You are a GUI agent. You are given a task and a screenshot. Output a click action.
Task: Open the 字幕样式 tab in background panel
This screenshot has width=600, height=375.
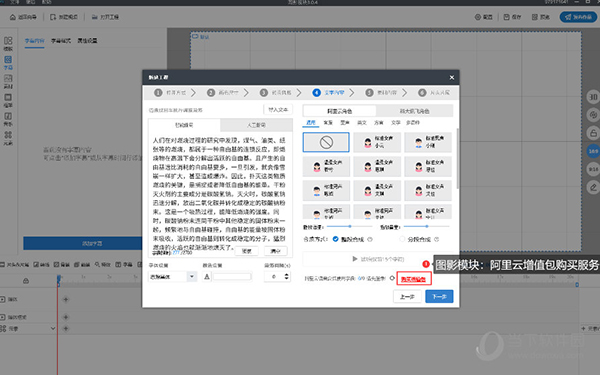click(x=61, y=41)
